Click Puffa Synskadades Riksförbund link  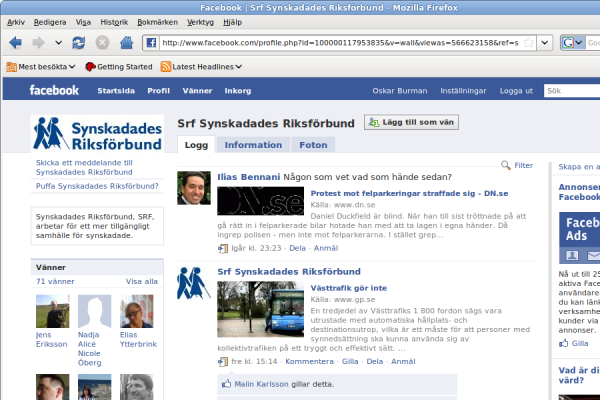point(97,186)
